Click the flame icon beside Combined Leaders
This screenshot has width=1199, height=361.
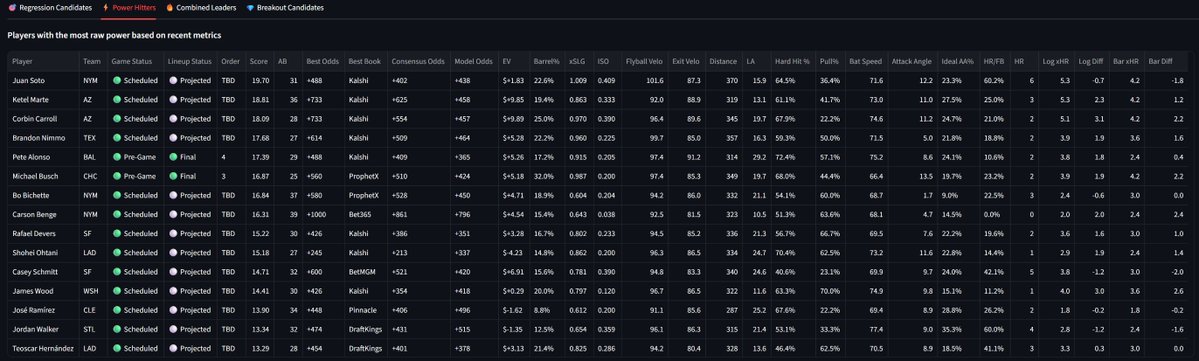170,8
